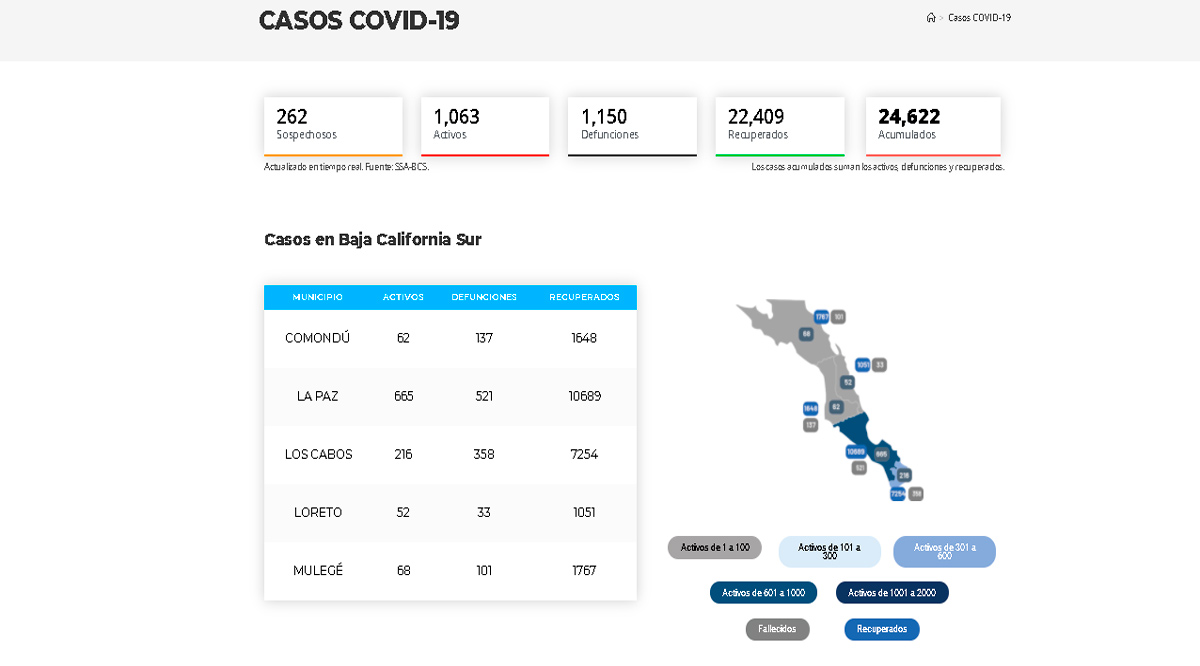
Task: Toggle the 'Activos de 1001 a 2000' legend
Action: pos(892,593)
